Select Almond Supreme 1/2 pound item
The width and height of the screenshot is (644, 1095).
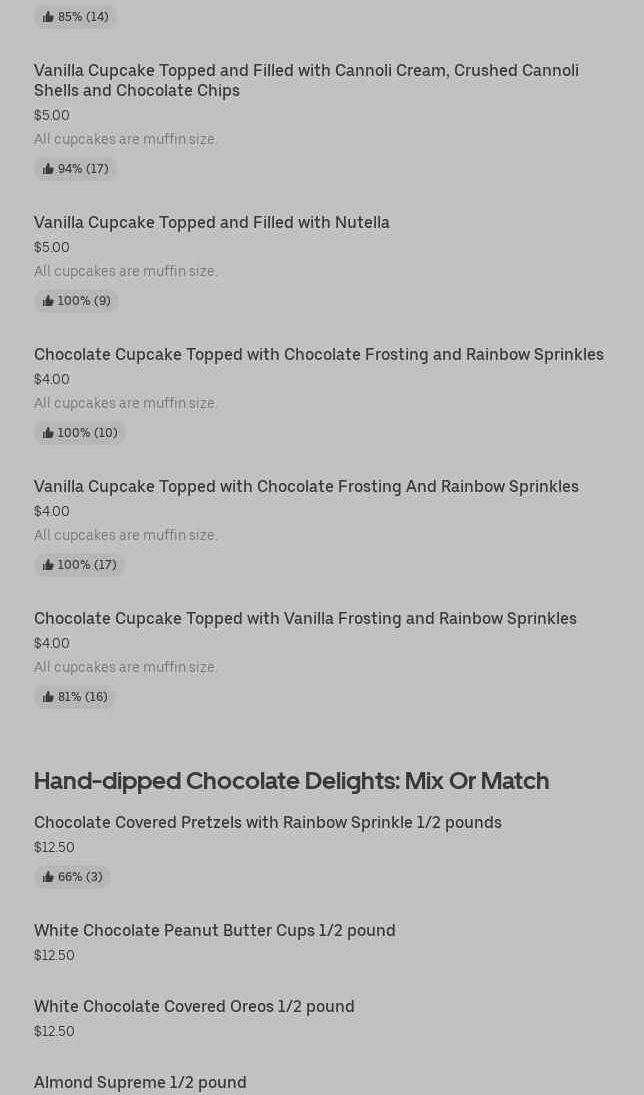[140, 1082]
